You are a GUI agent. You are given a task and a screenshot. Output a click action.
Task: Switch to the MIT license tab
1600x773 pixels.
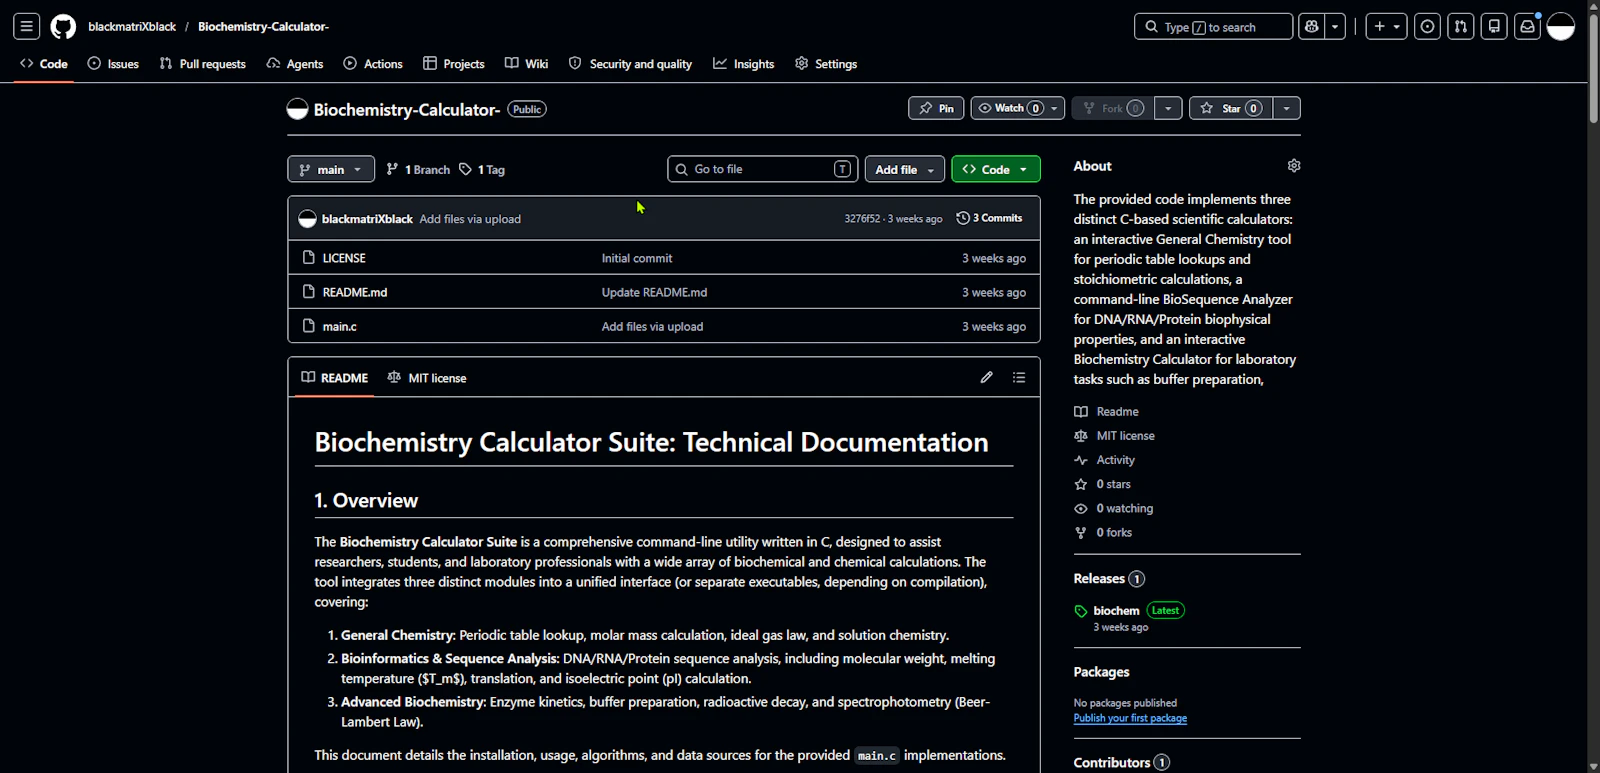tap(427, 378)
